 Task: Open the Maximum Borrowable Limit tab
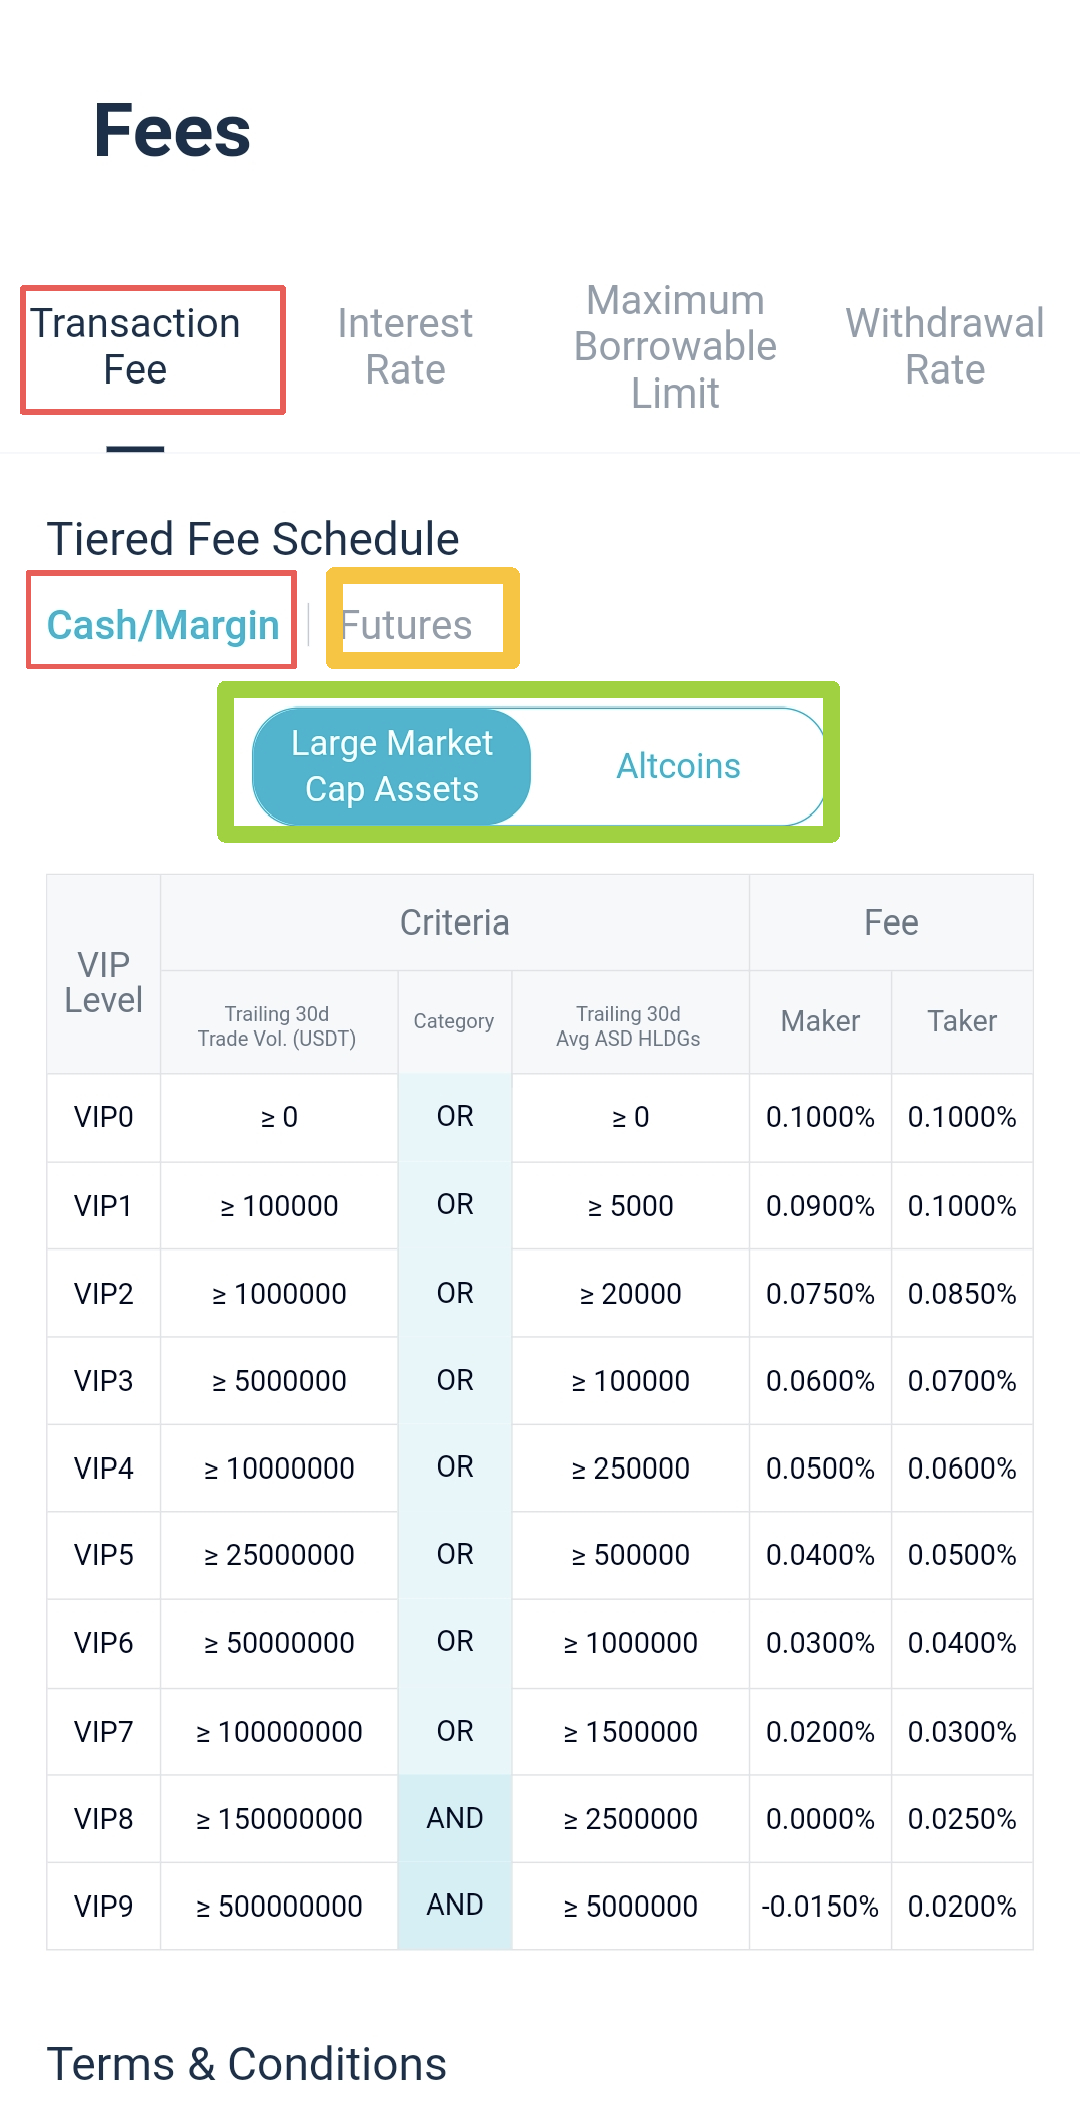point(675,347)
